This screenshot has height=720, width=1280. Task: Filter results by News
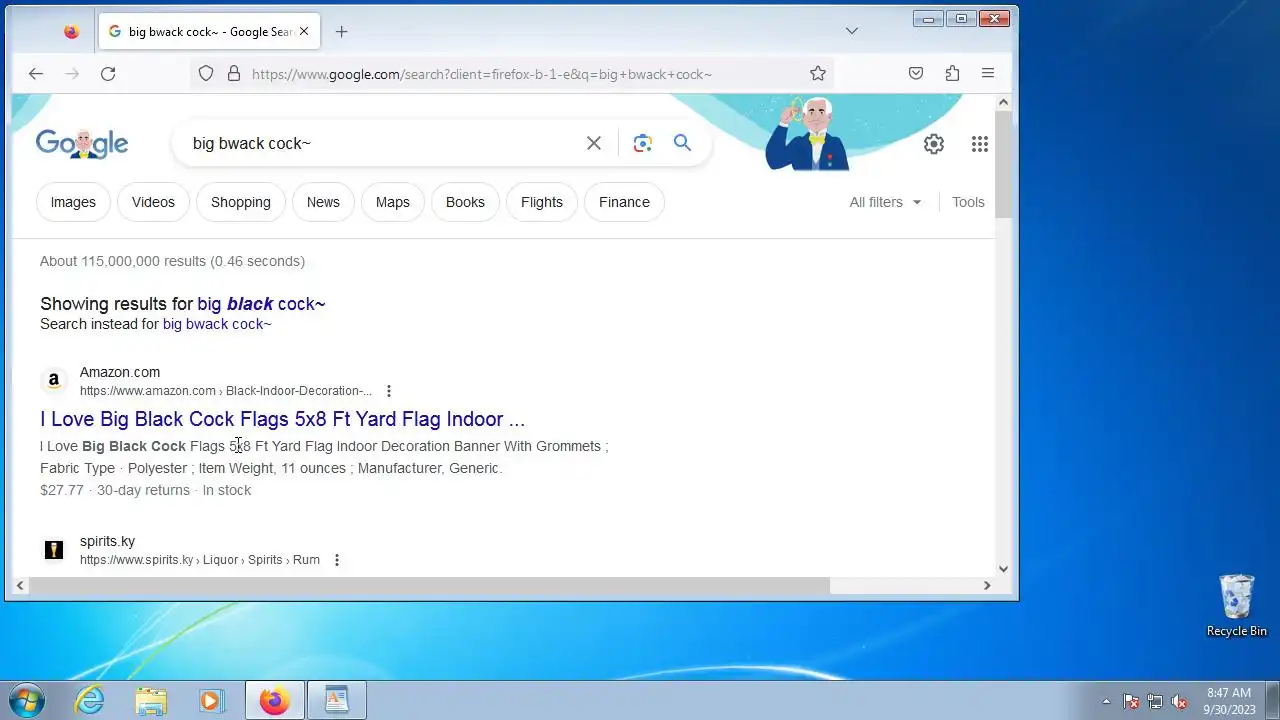coord(323,202)
